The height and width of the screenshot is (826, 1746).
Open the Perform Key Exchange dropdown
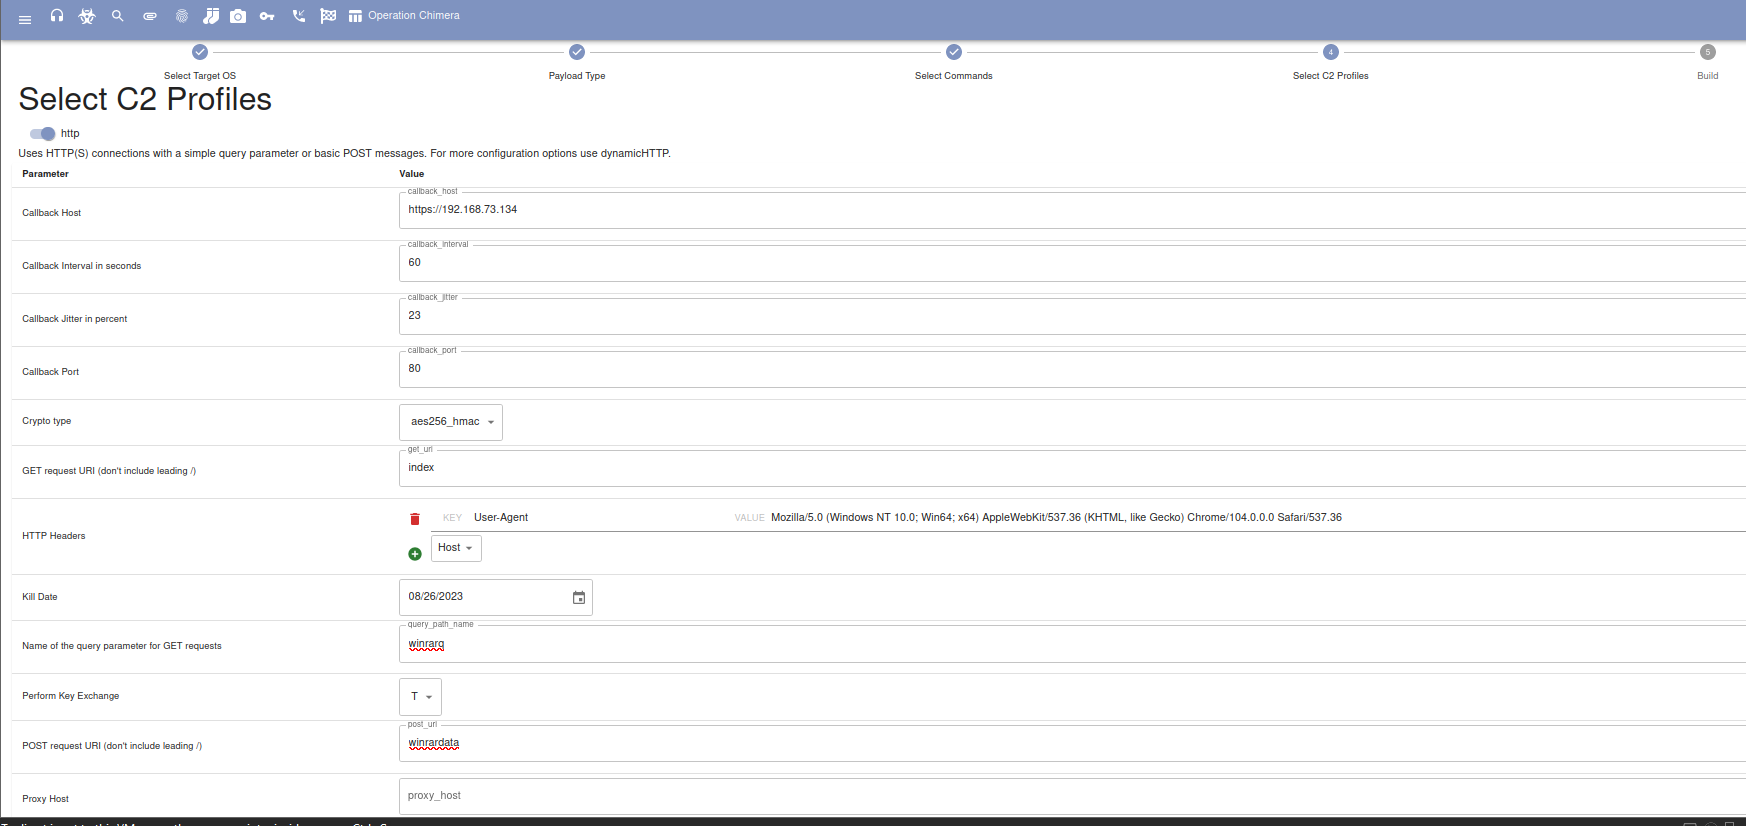pyautogui.click(x=420, y=697)
